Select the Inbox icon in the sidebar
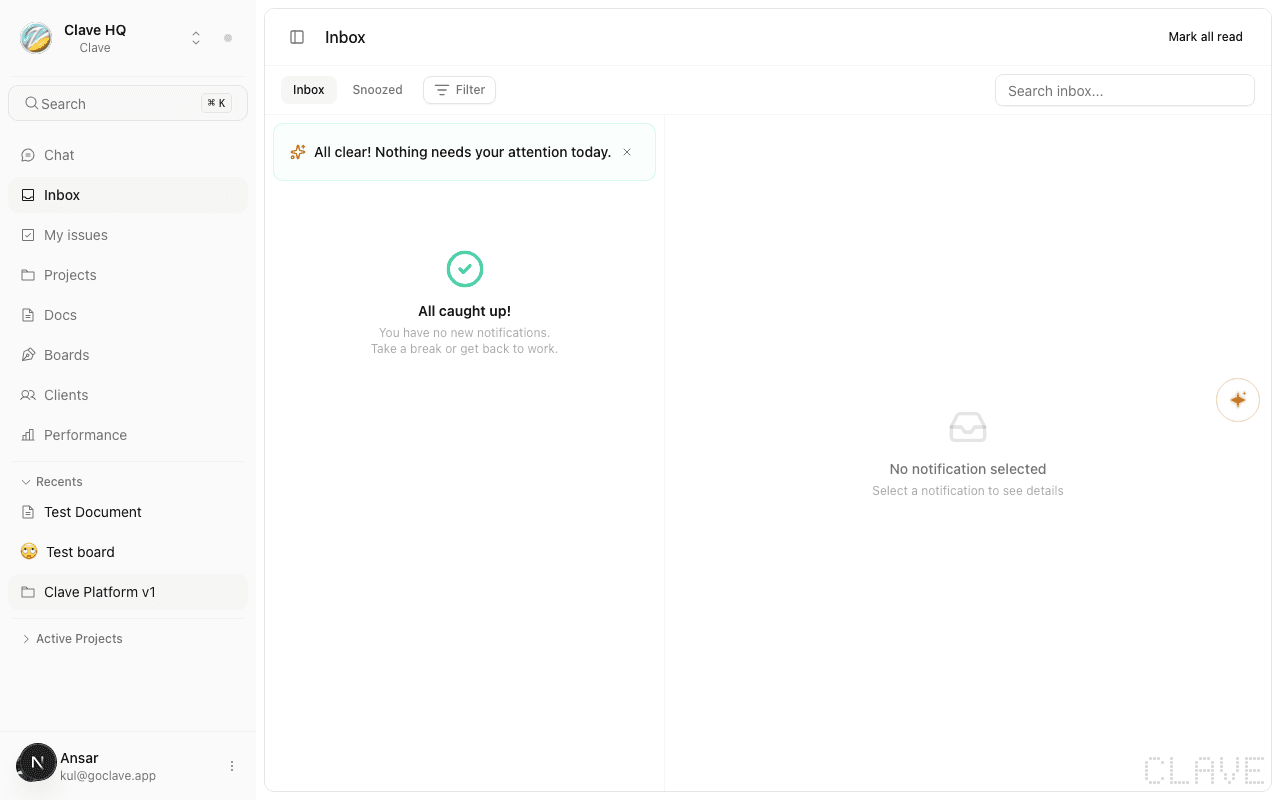The width and height of the screenshot is (1280, 800). pos(27,195)
